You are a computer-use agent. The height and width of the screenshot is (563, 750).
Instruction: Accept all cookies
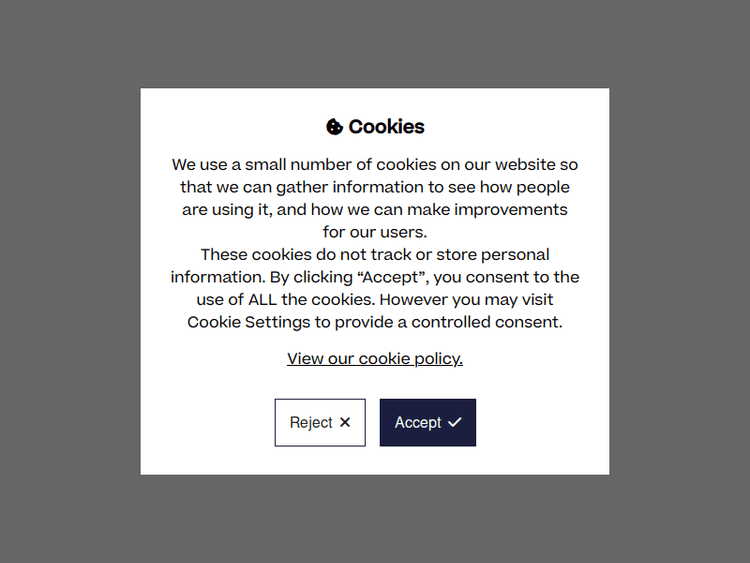(x=427, y=422)
